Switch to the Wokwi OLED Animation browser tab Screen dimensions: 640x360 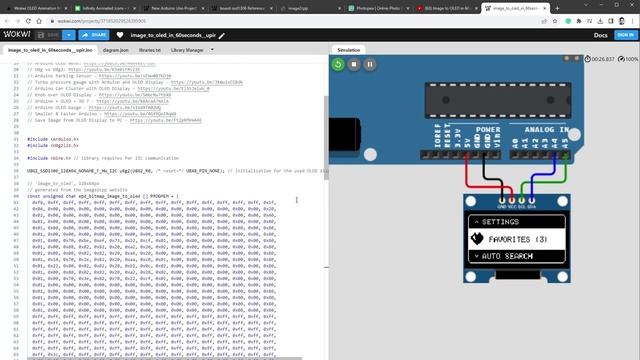click(37, 8)
